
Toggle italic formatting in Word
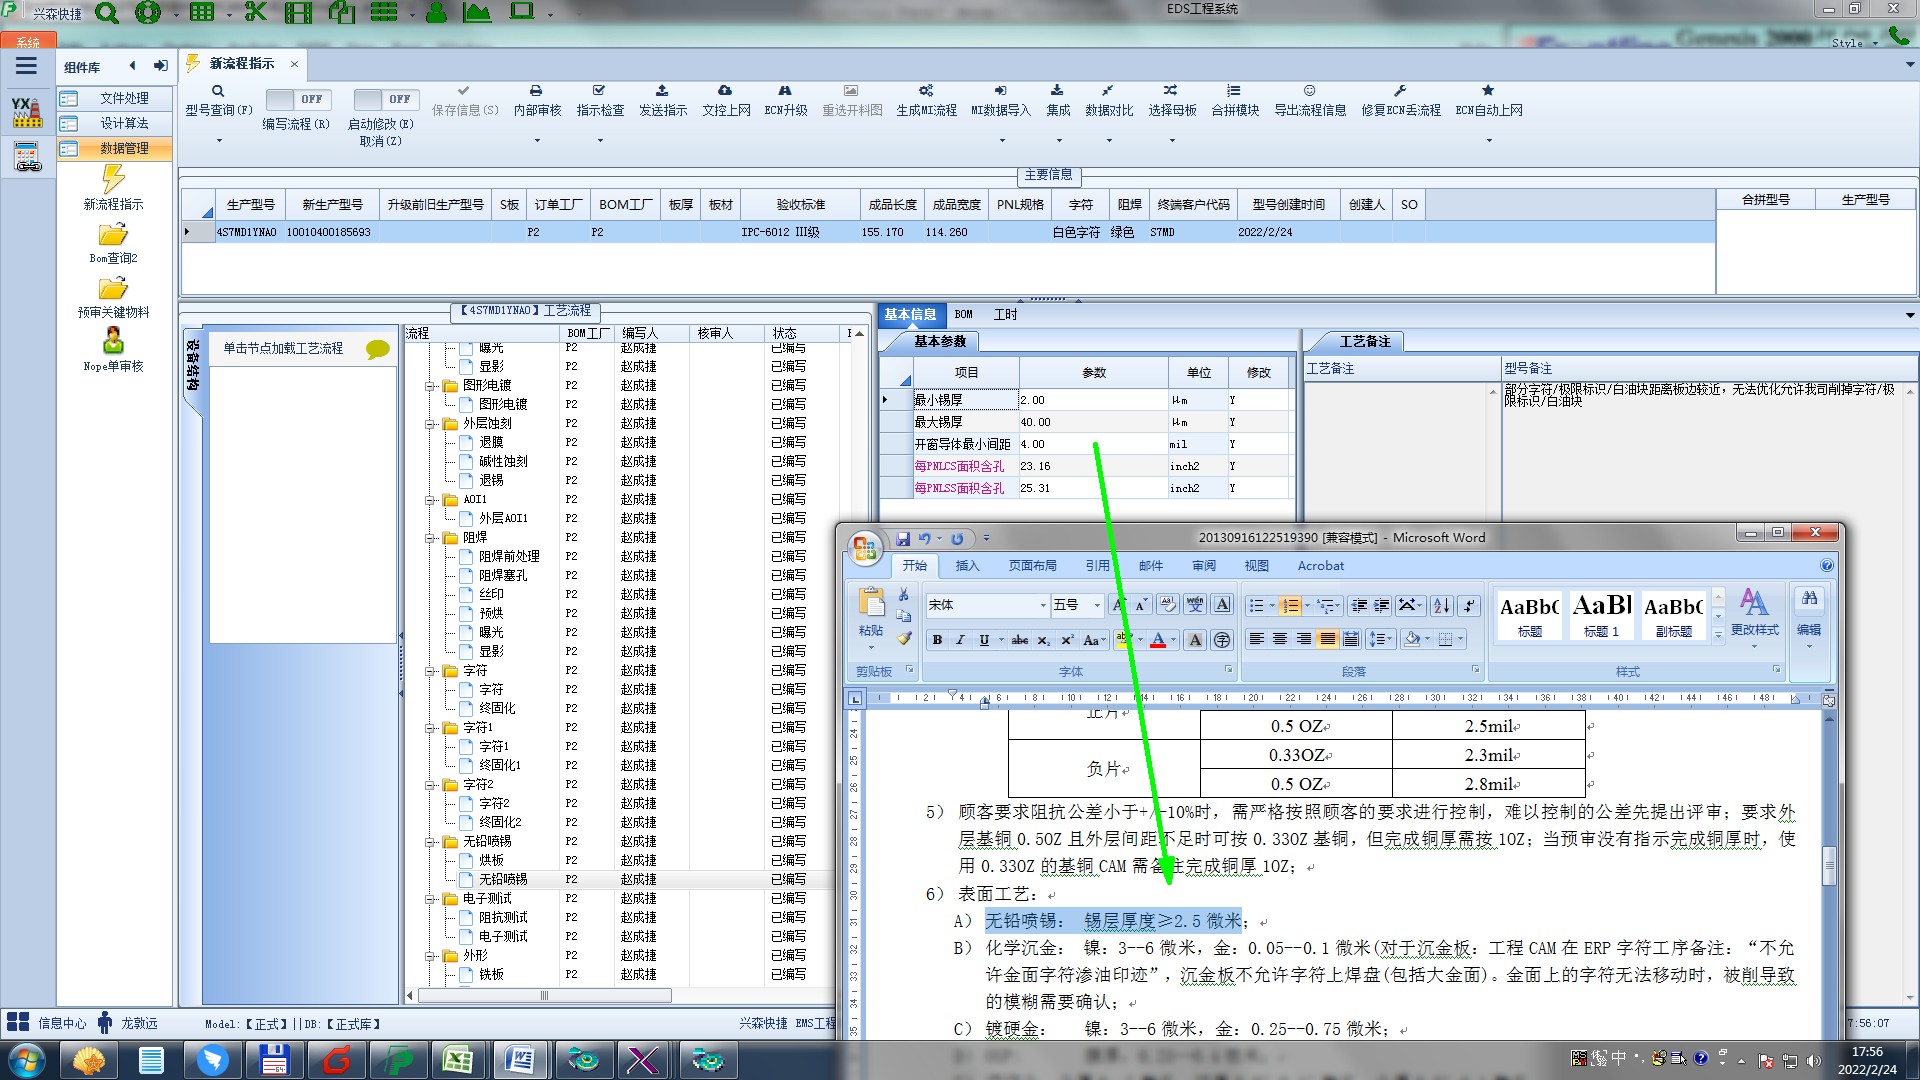(x=960, y=640)
